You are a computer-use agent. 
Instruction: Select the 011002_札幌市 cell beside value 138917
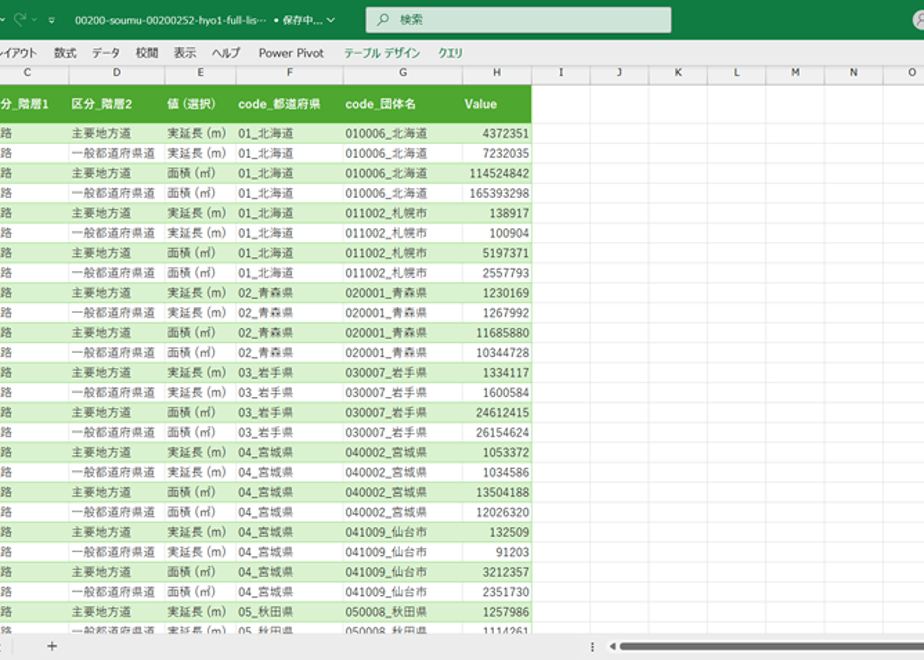pos(402,213)
